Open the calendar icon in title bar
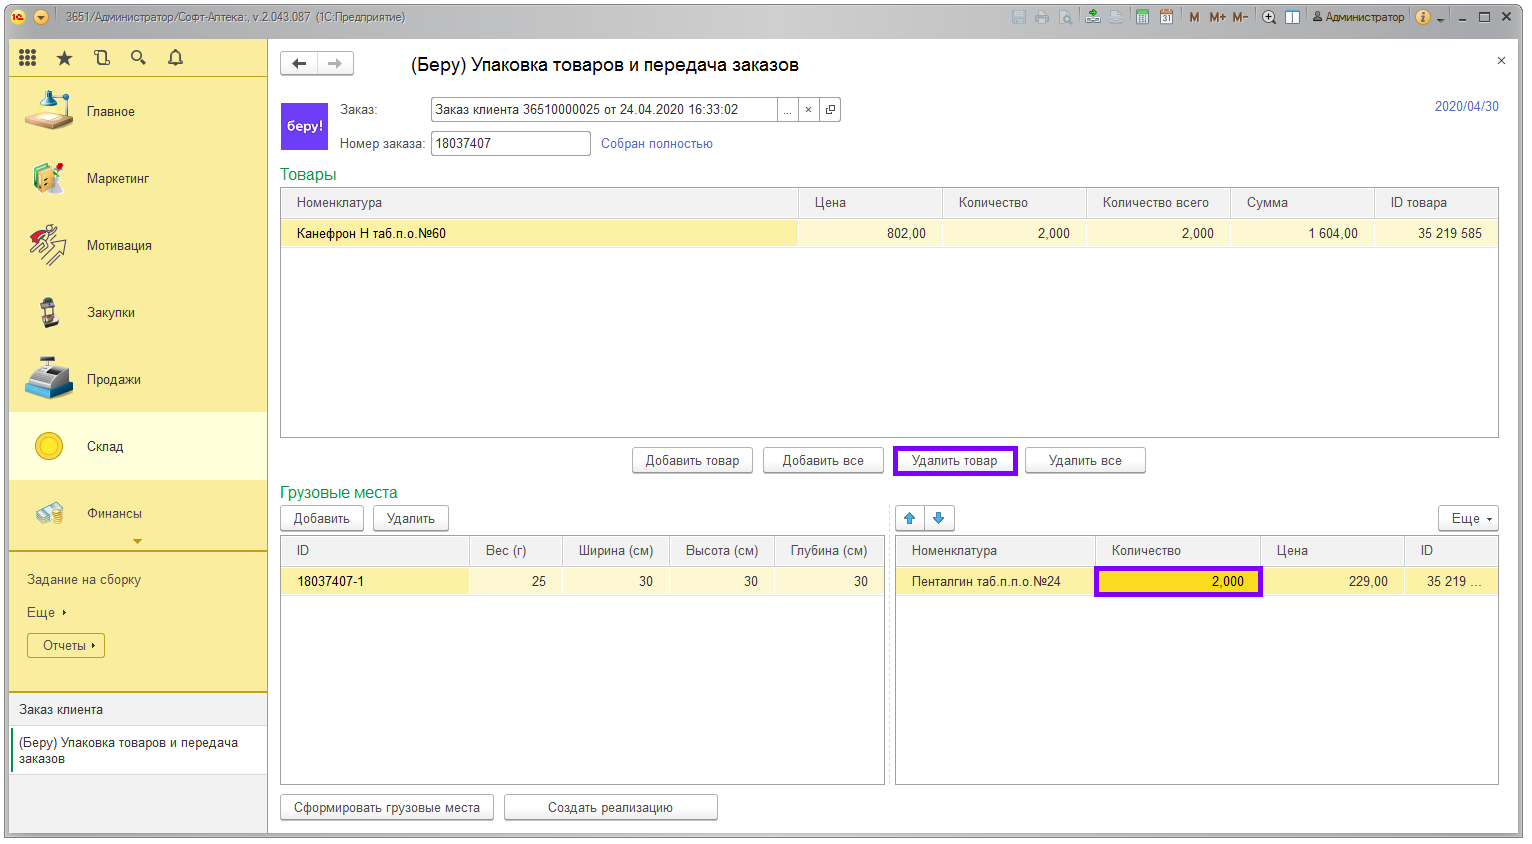This screenshot has height=844, width=1532. (1166, 17)
